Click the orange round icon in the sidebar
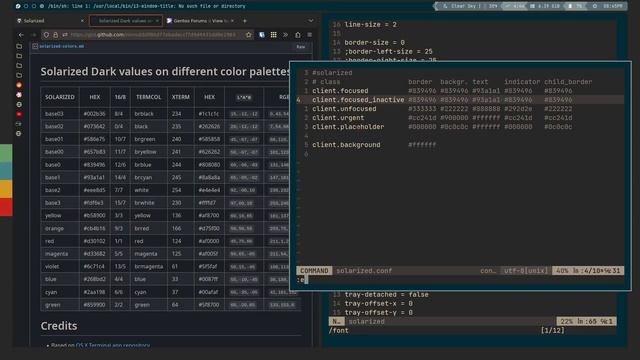Image resolution: width=640 pixels, height=360 pixels. tap(19, 85)
